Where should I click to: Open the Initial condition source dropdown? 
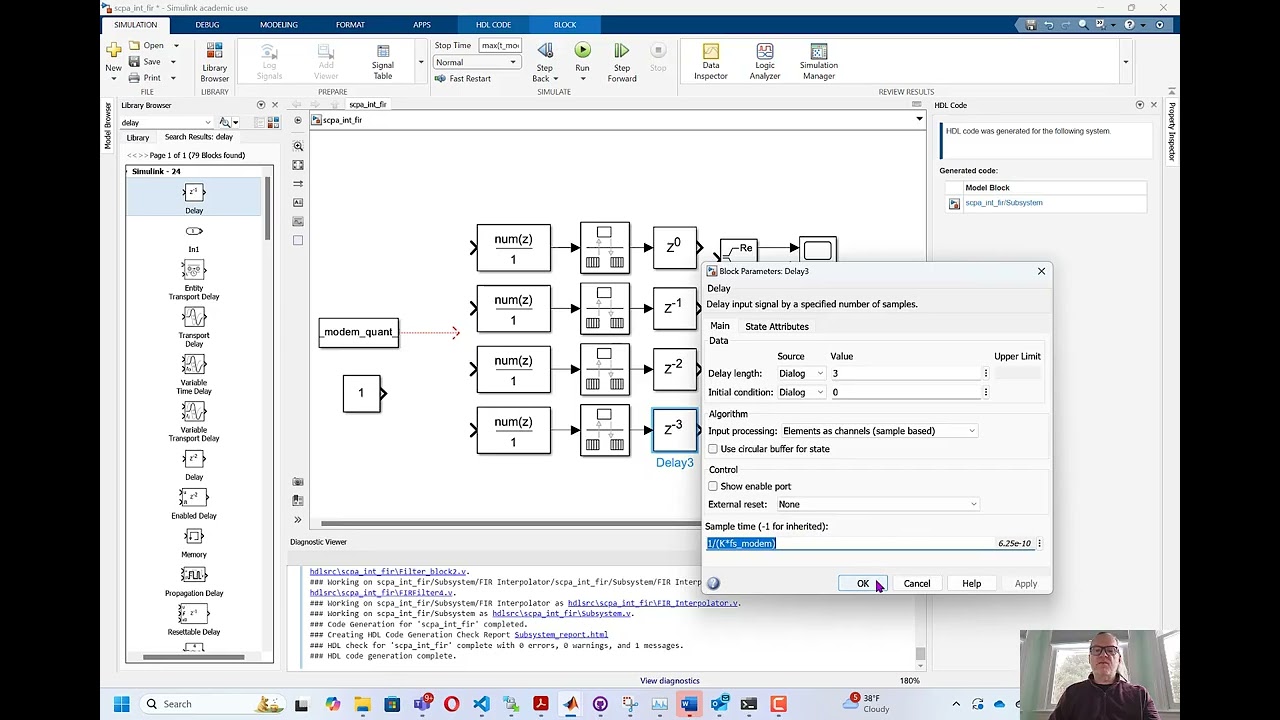(x=801, y=392)
